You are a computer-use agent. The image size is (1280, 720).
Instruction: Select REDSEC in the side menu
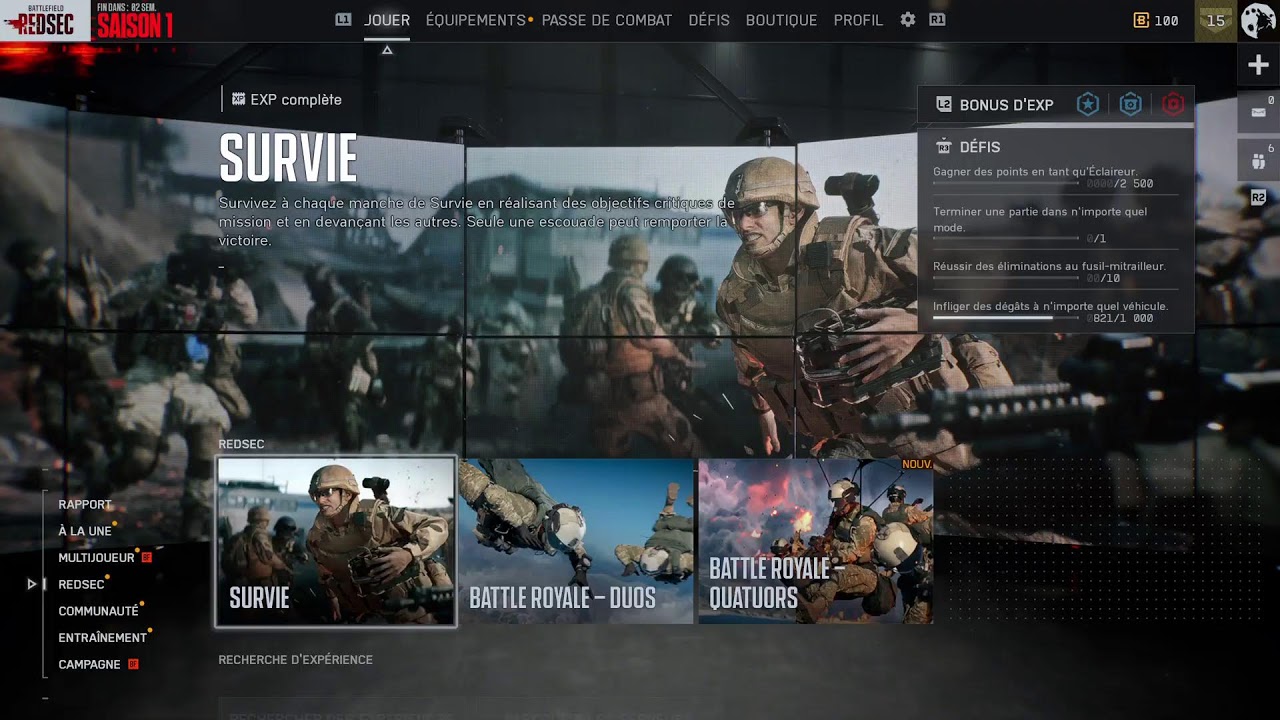[81, 584]
